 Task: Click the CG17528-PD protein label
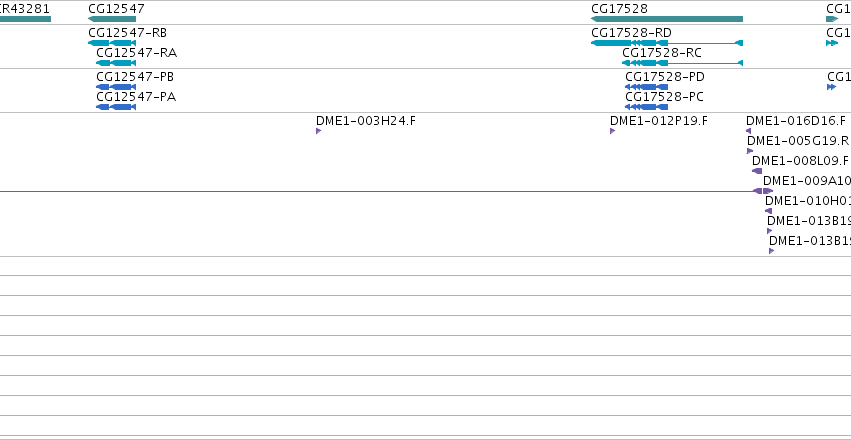tap(665, 76)
